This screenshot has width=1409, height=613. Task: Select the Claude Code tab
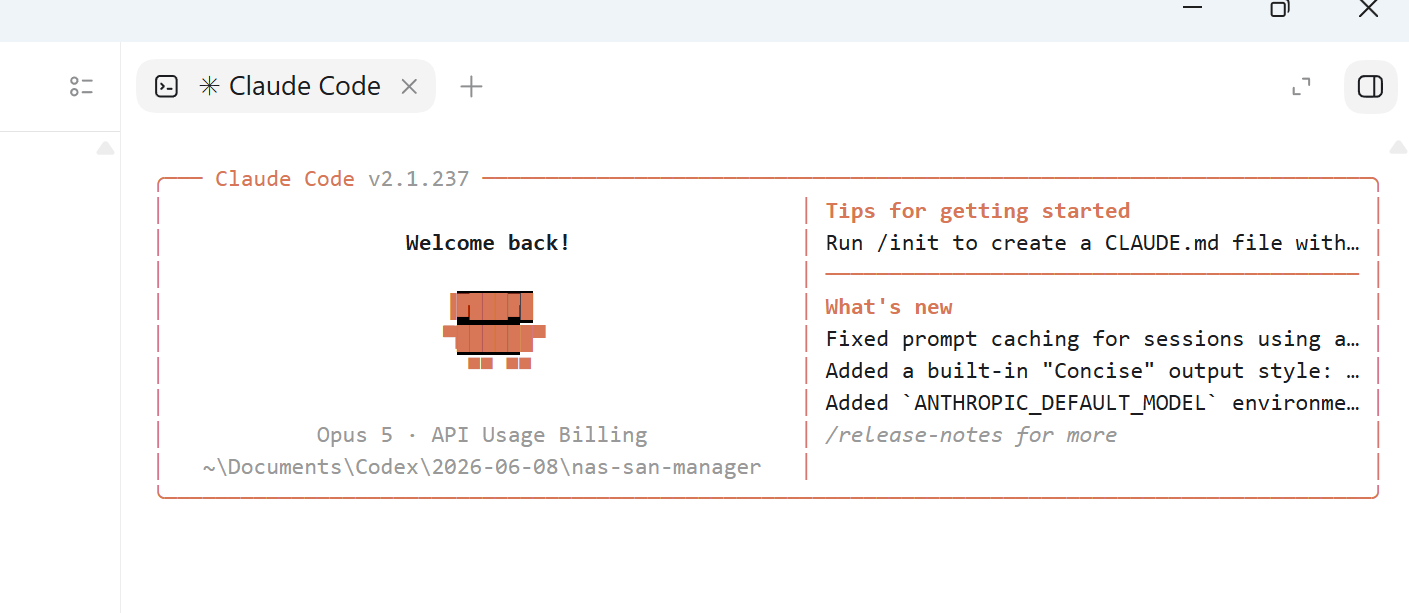coord(286,86)
